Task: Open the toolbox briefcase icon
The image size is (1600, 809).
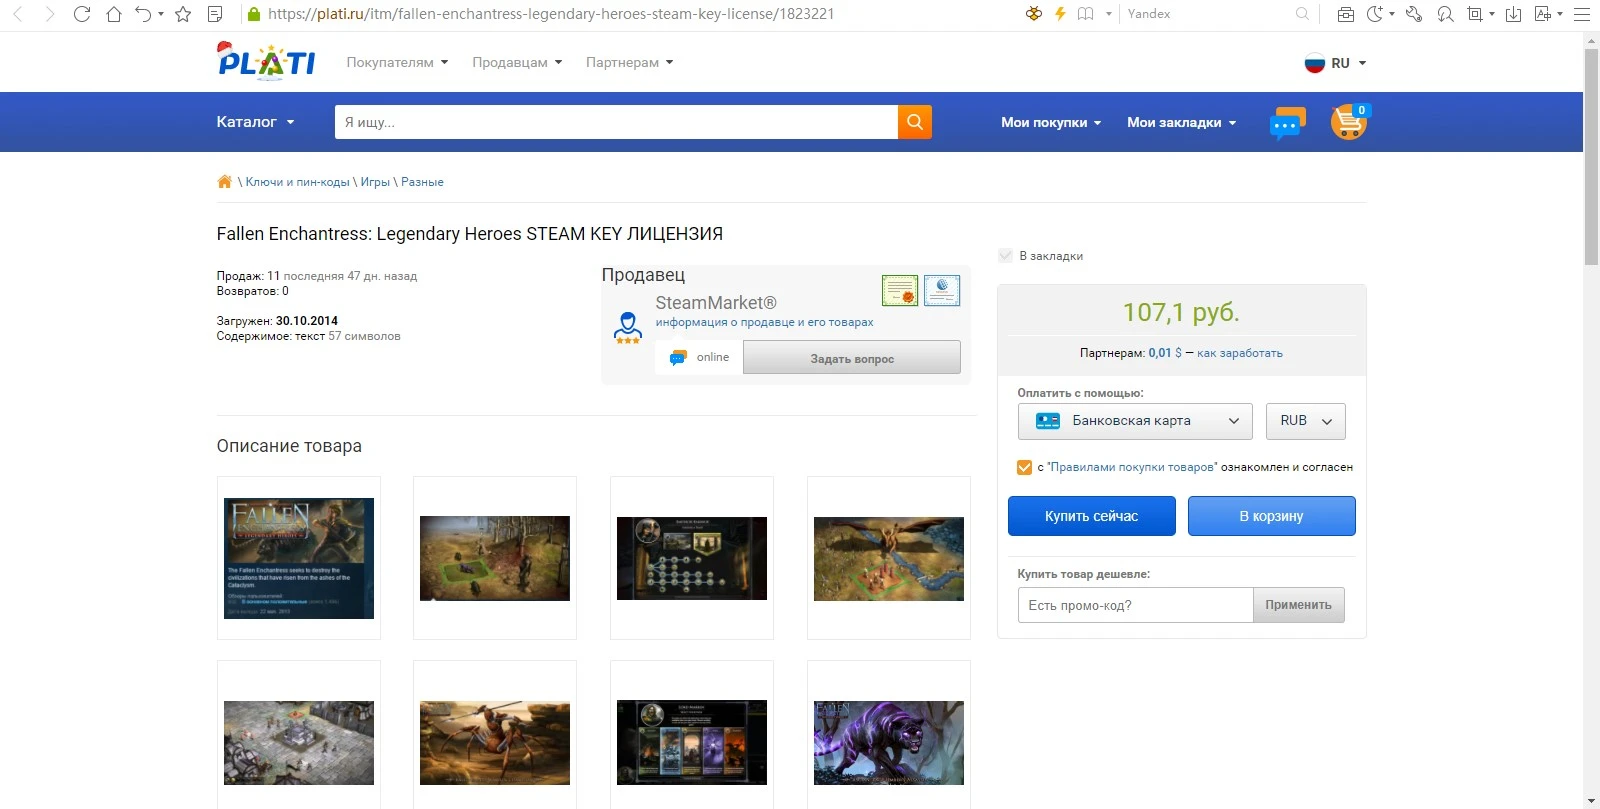Action: pos(1346,14)
